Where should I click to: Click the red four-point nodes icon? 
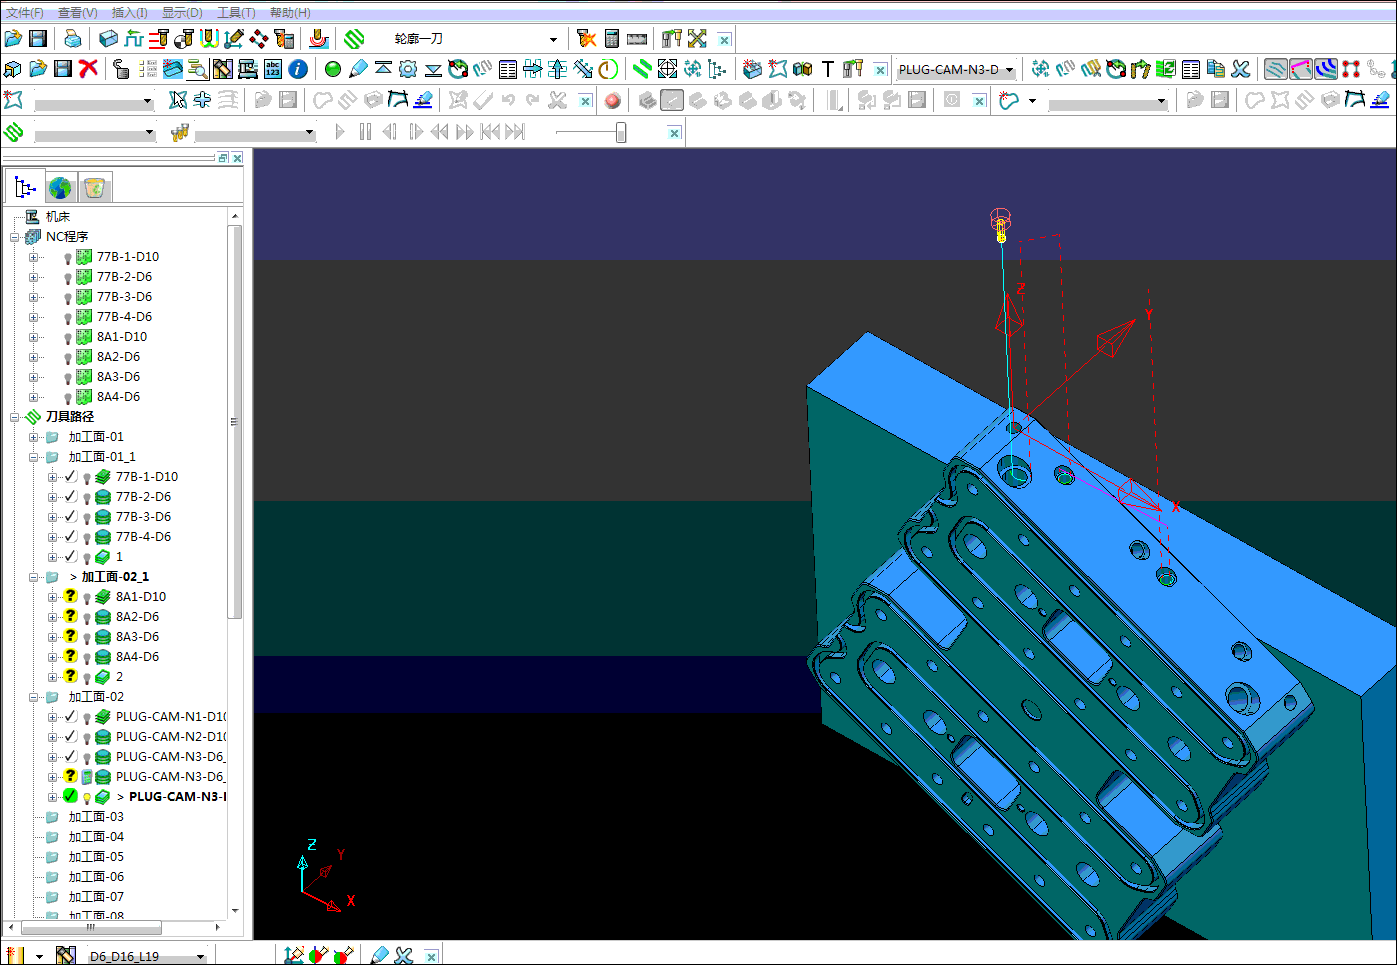point(1351,69)
